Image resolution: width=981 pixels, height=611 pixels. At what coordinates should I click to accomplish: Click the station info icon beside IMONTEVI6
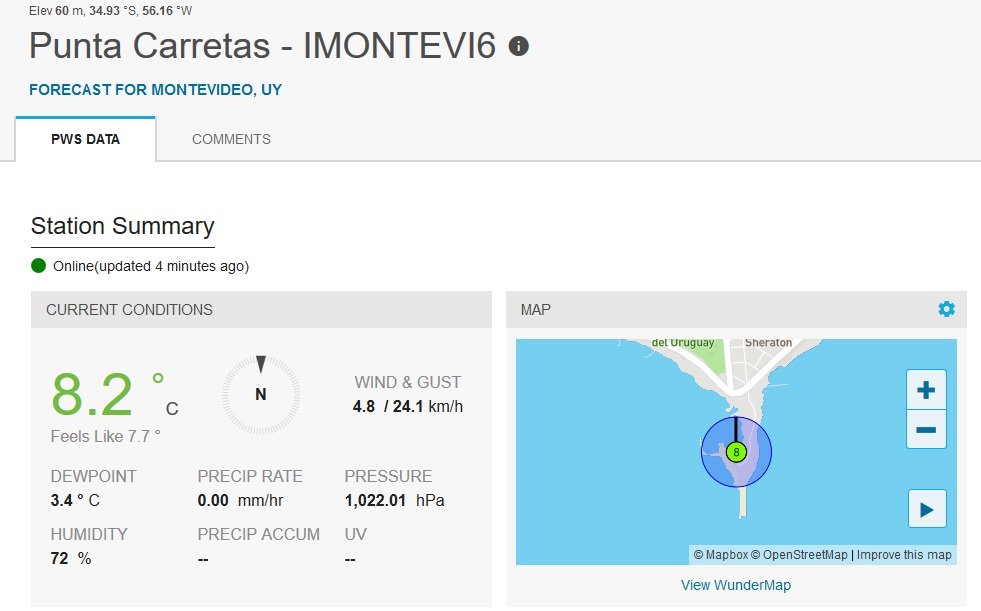pos(518,46)
